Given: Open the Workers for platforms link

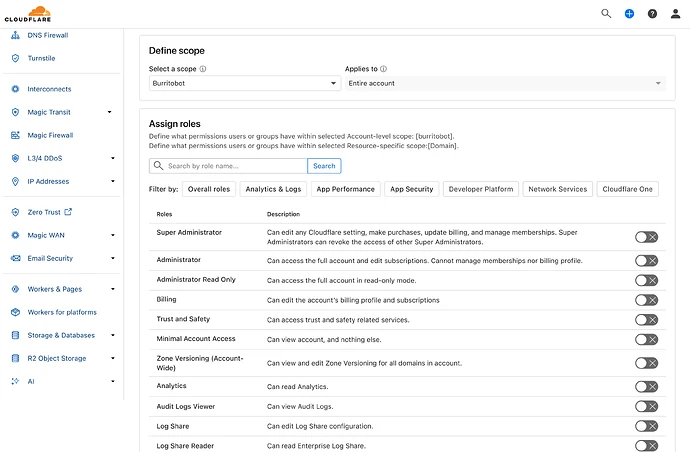Looking at the screenshot, I should [62, 312].
